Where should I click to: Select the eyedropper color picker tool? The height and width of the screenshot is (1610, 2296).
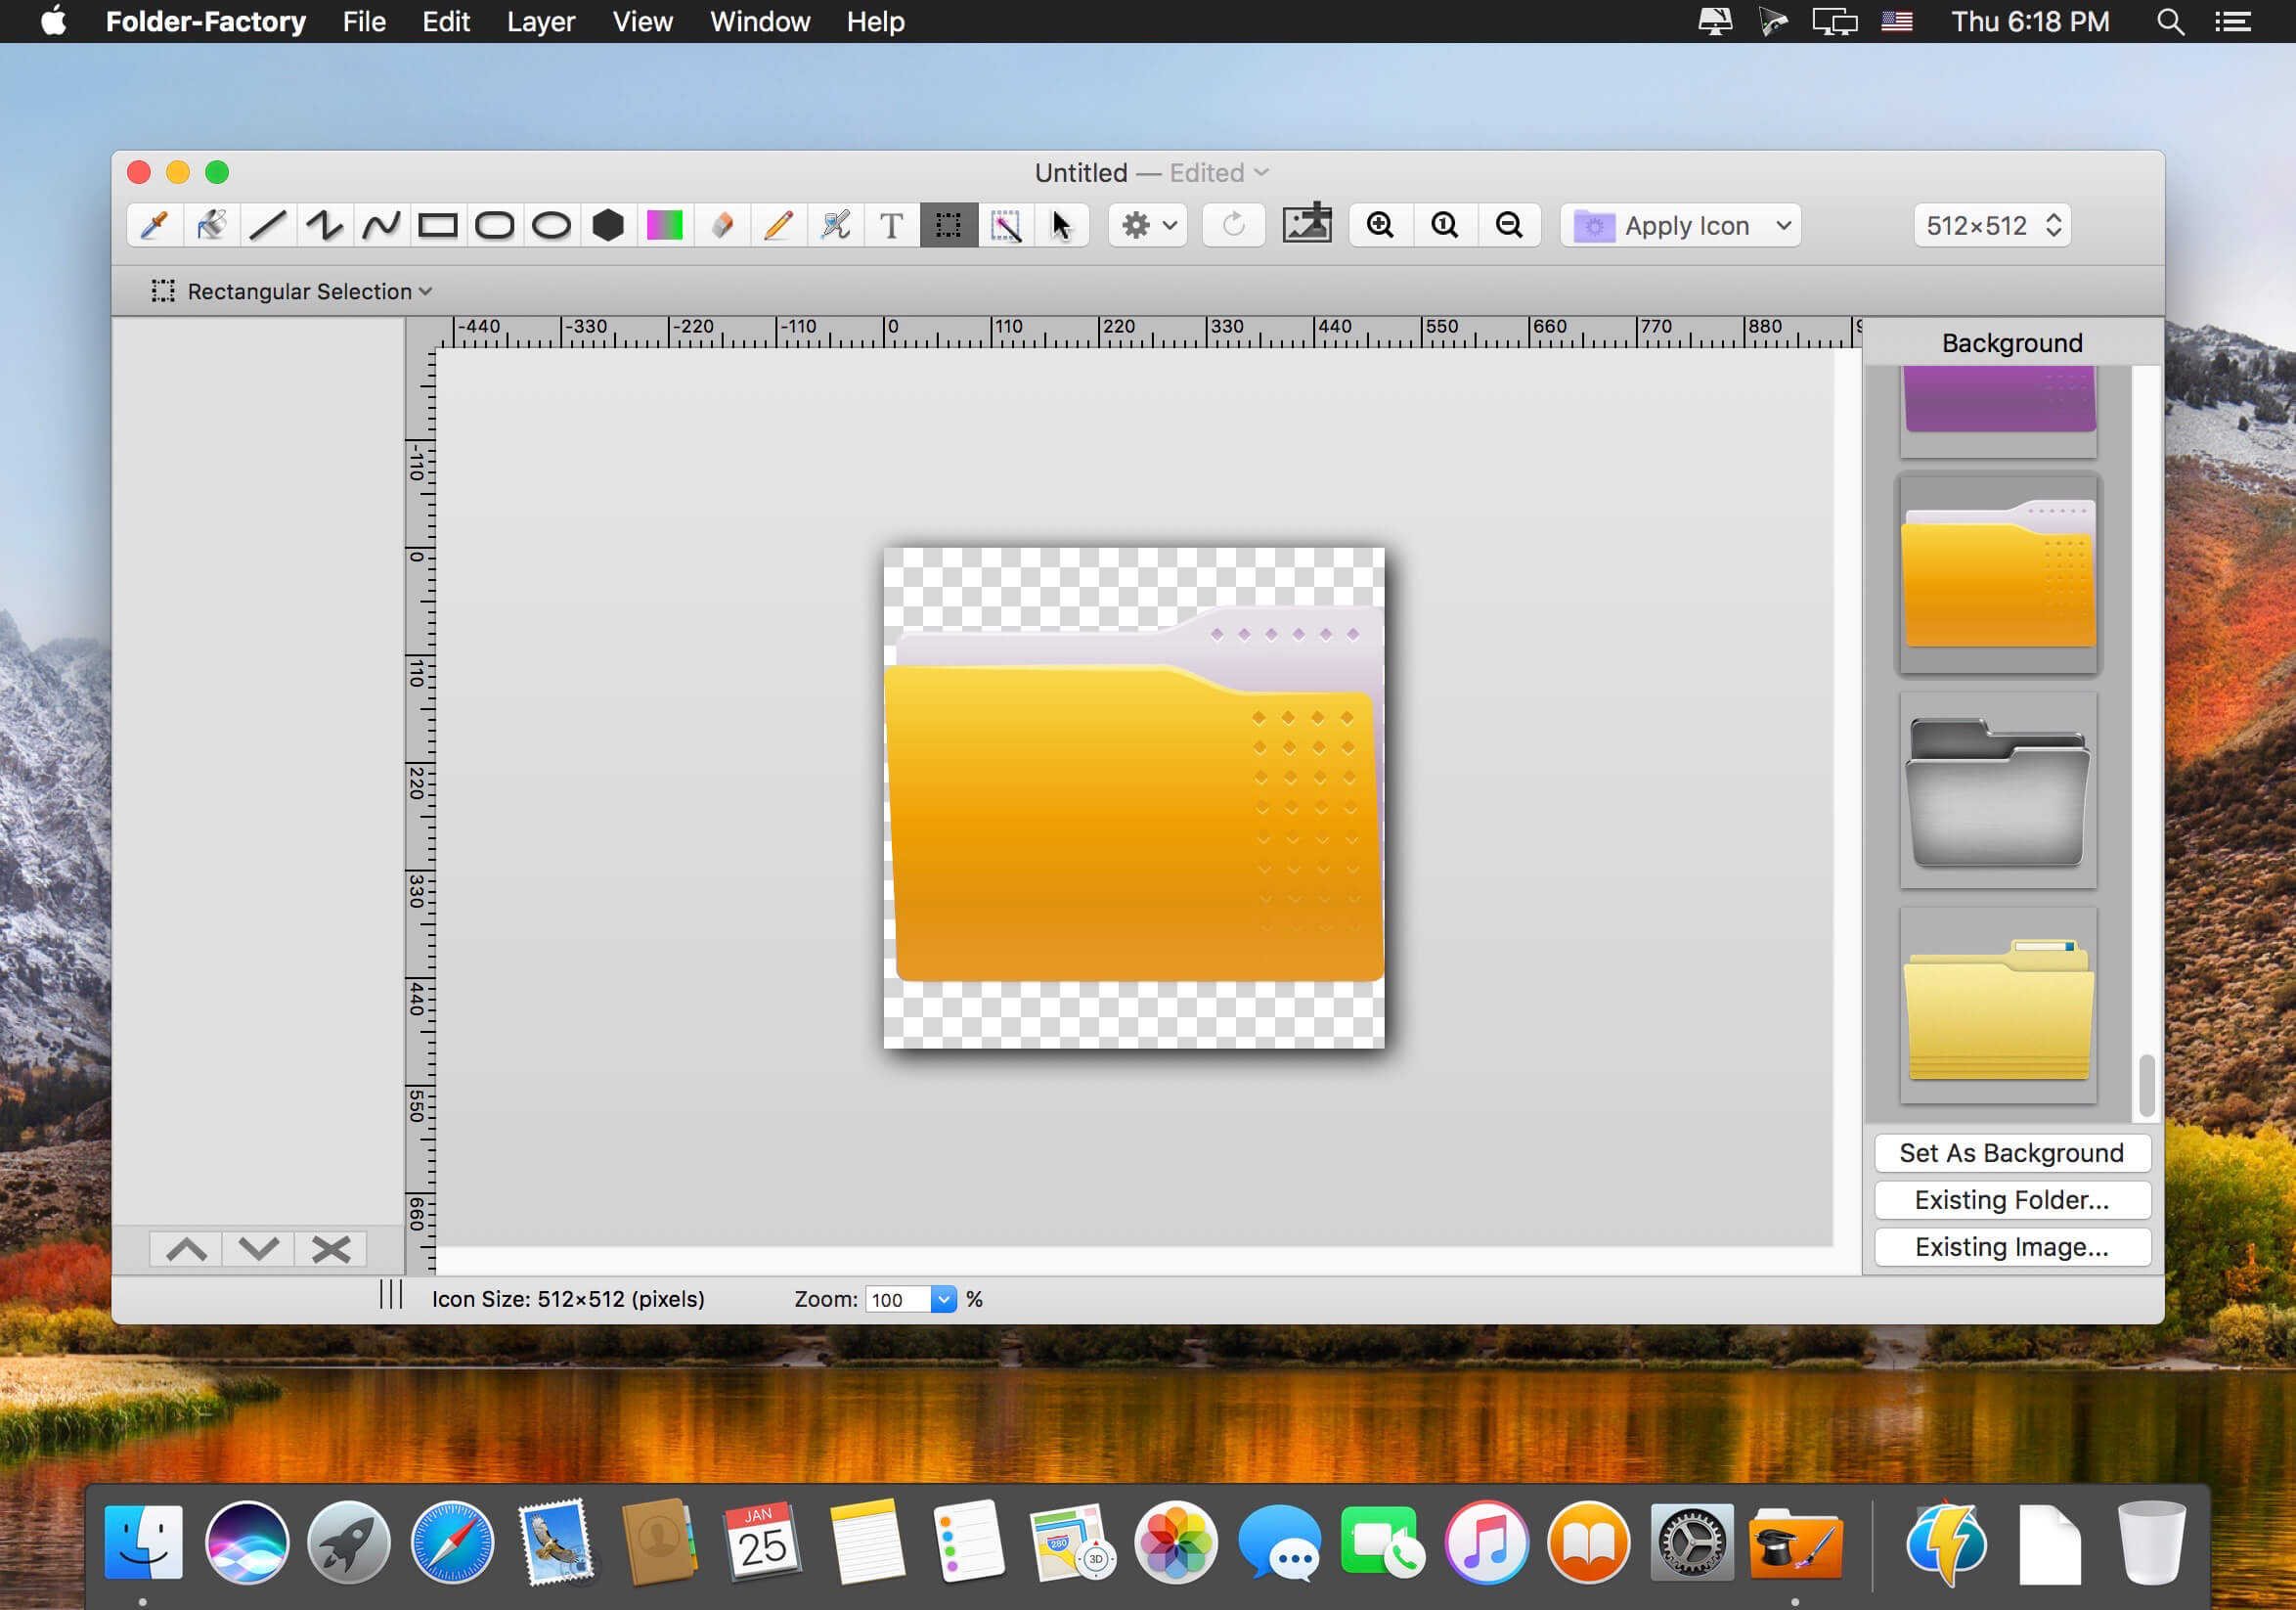tap(154, 226)
